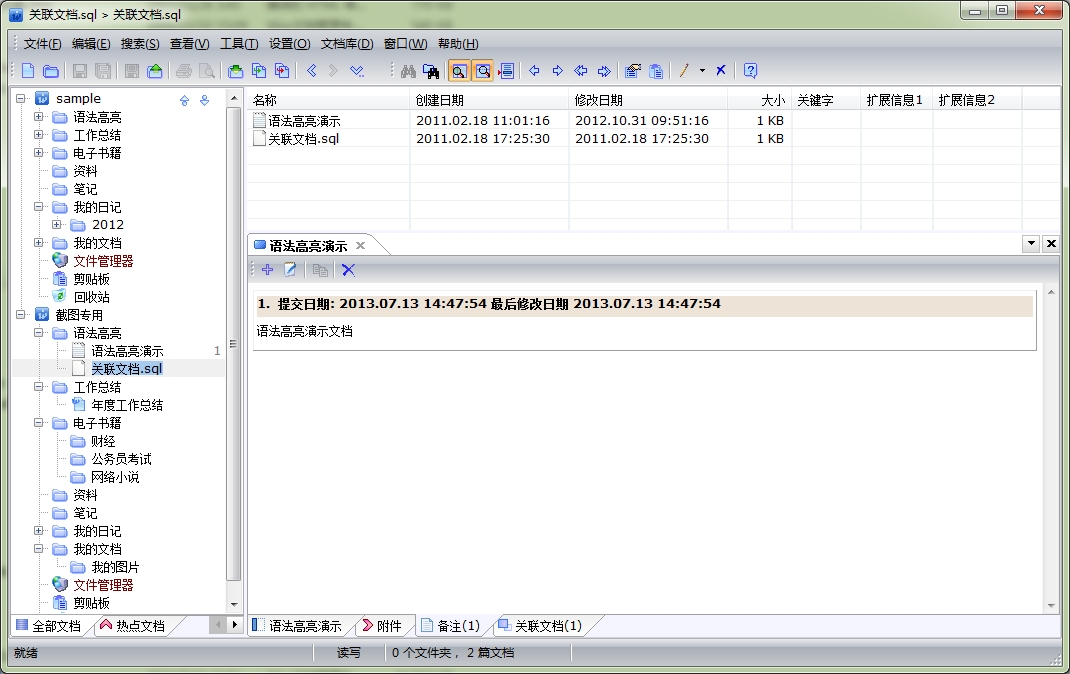The height and width of the screenshot is (674, 1070).
Task: Click the single blue right arrow icon
Action: (558, 71)
